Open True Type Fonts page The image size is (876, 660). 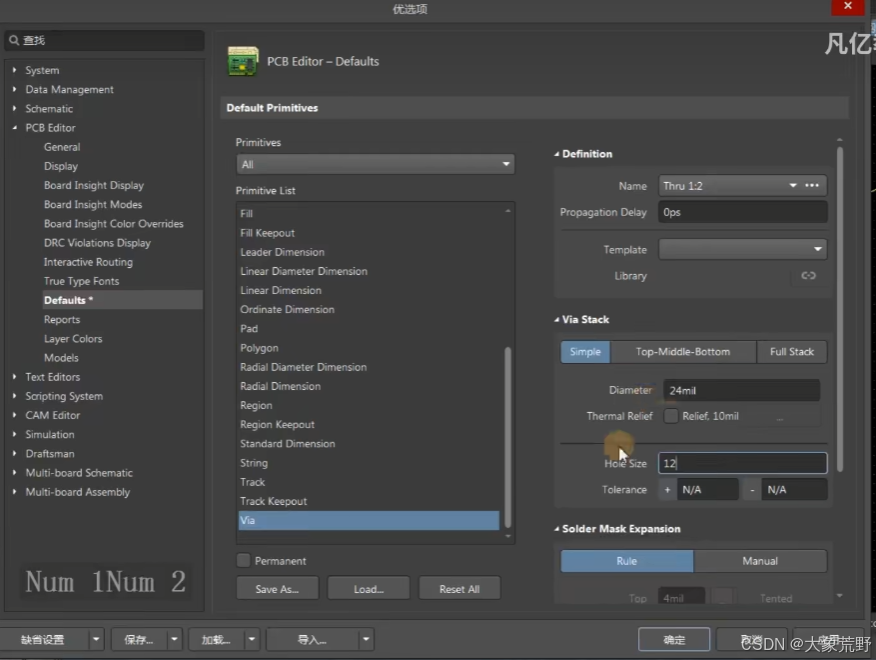coord(82,281)
